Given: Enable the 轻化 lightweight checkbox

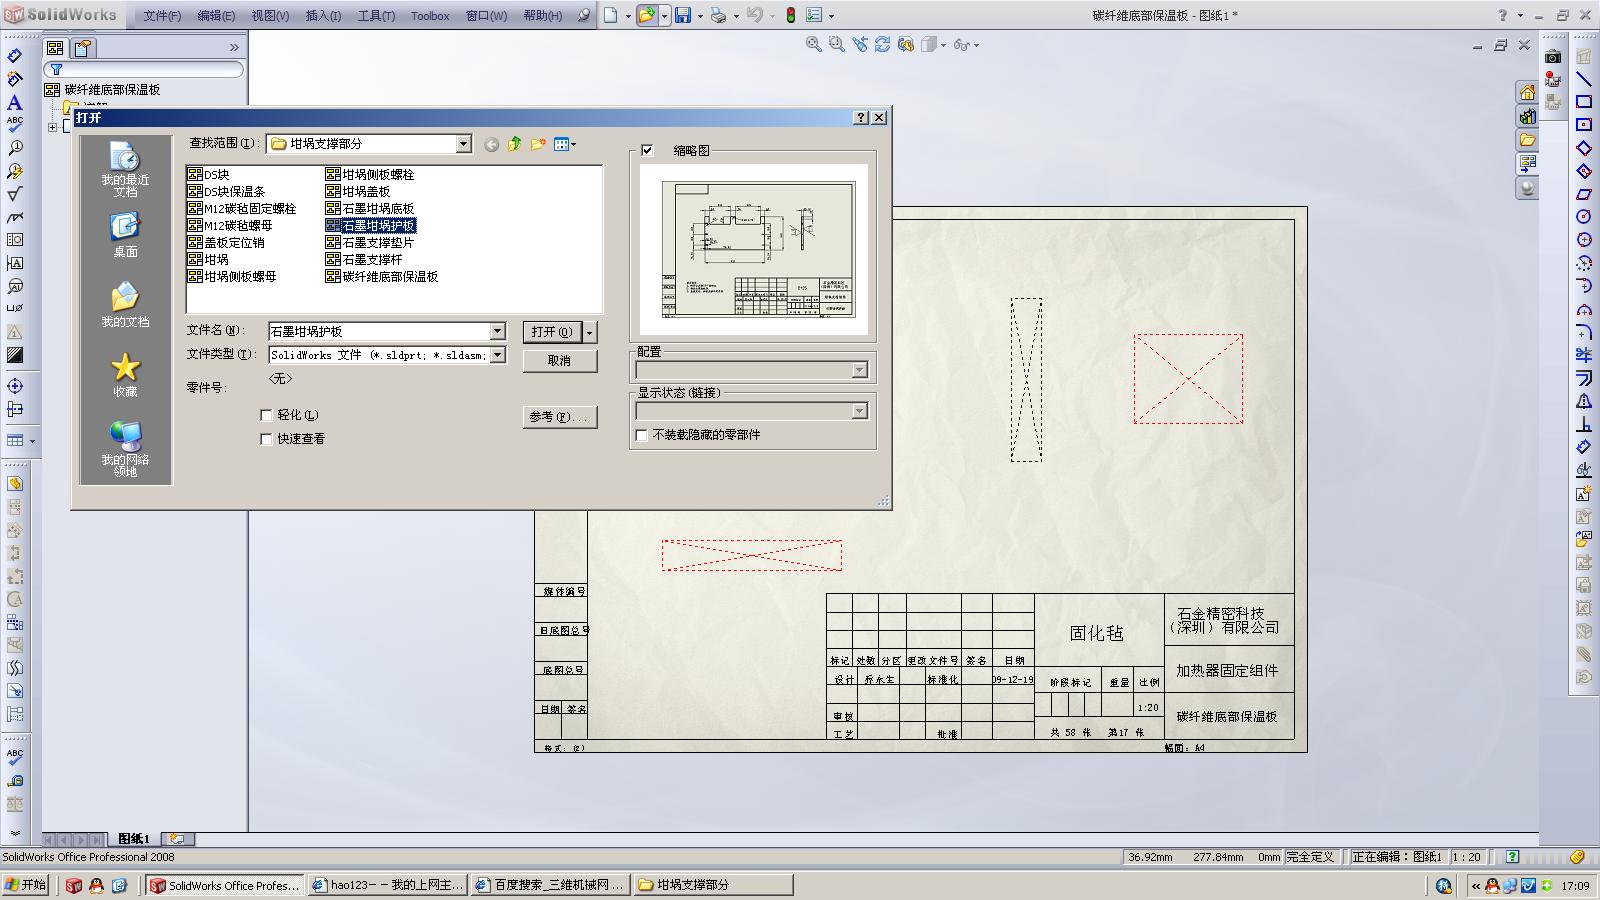Looking at the screenshot, I should pyautogui.click(x=266, y=415).
